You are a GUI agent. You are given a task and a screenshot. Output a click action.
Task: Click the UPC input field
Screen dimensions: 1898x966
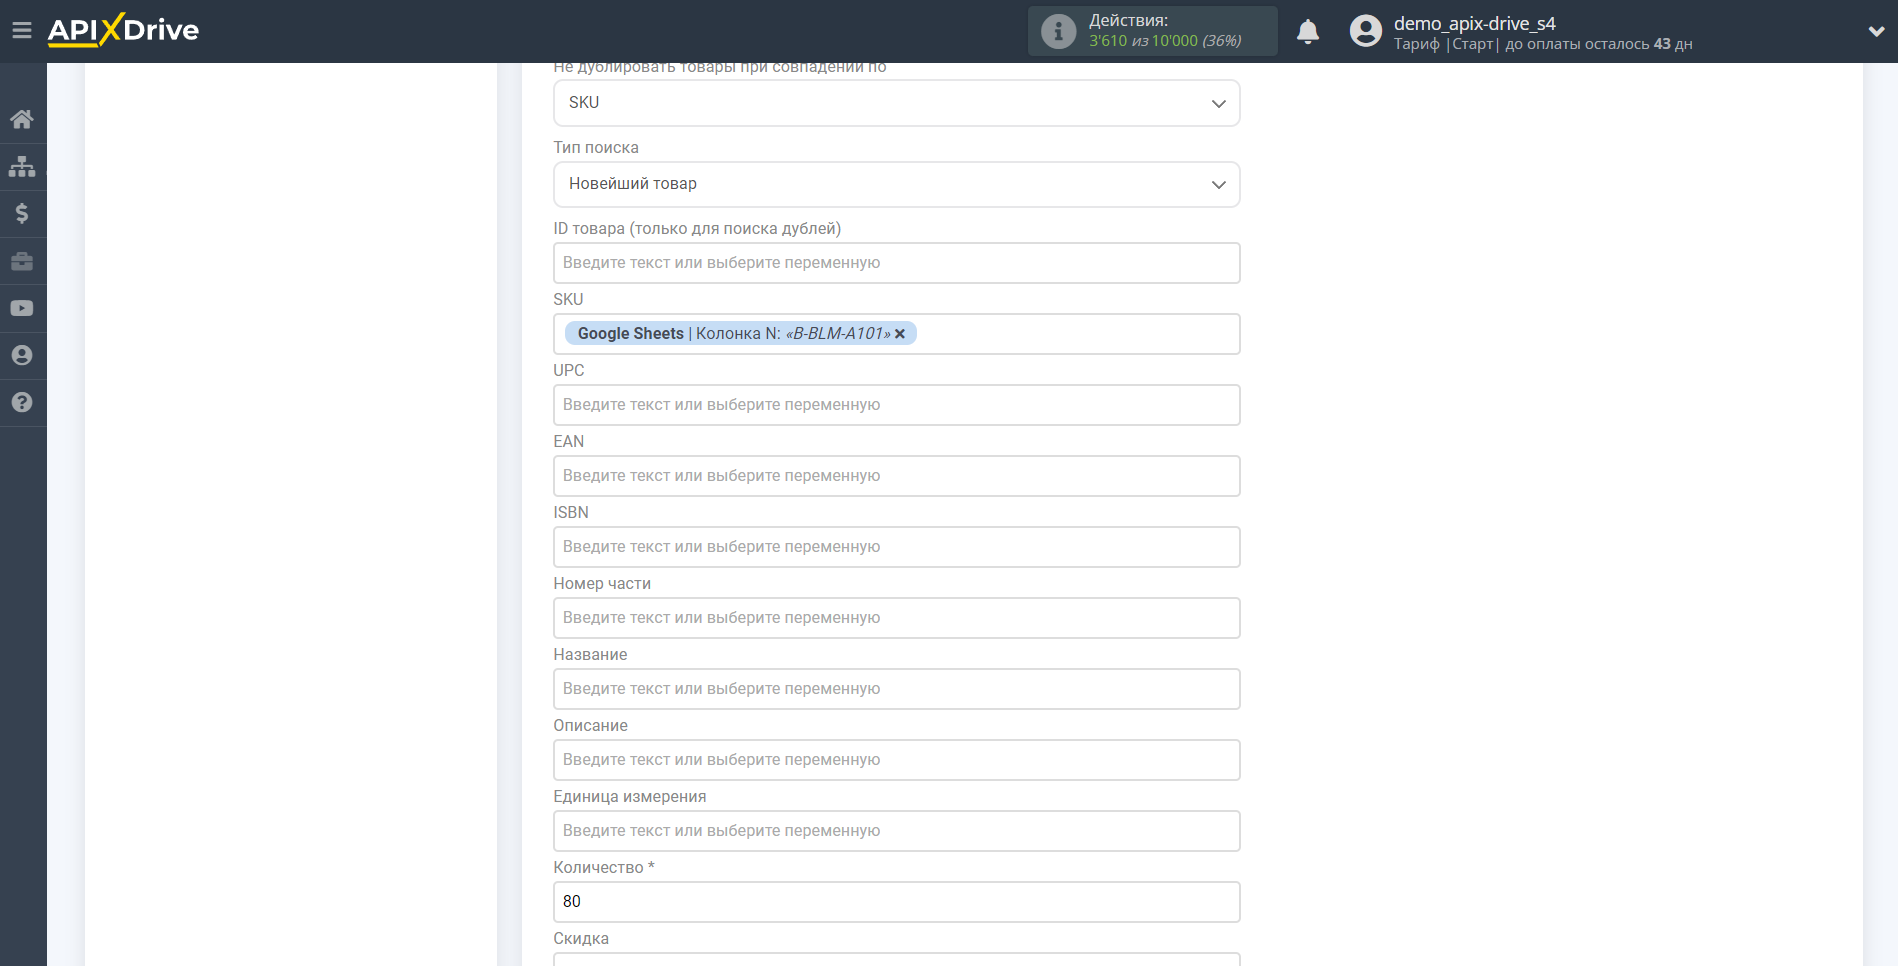click(896, 405)
